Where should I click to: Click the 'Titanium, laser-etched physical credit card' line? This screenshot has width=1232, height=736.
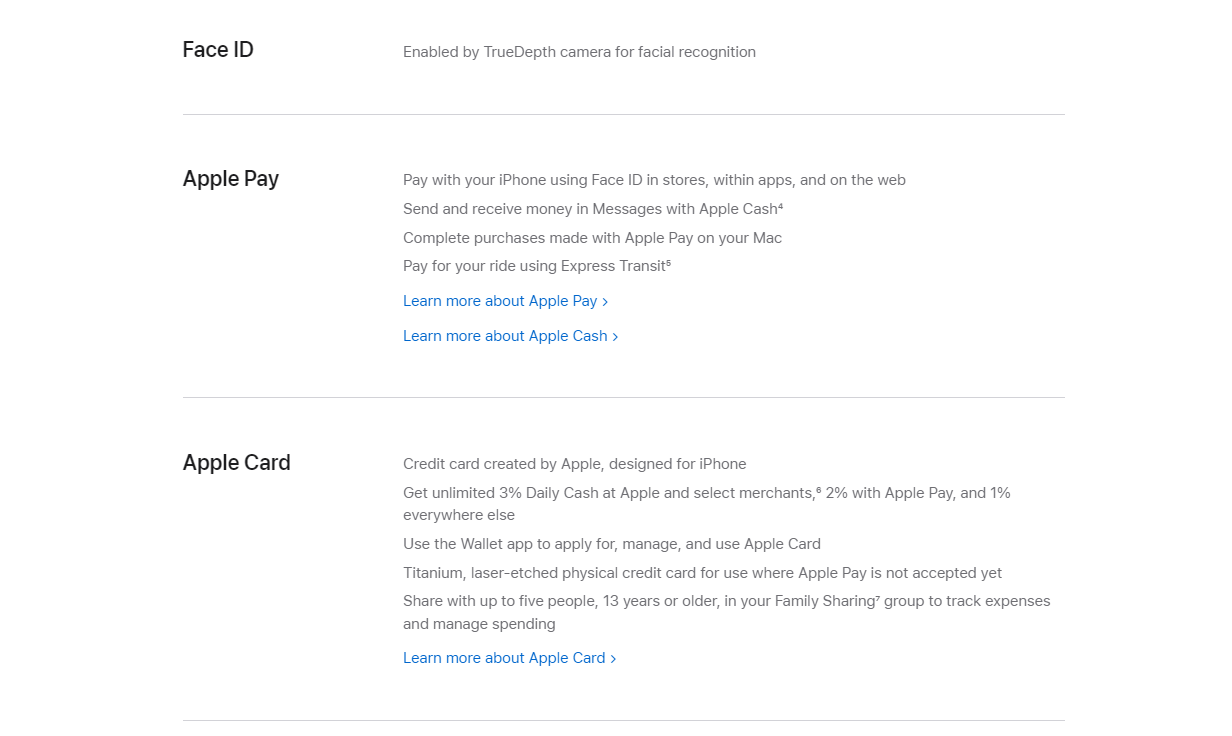(702, 573)
